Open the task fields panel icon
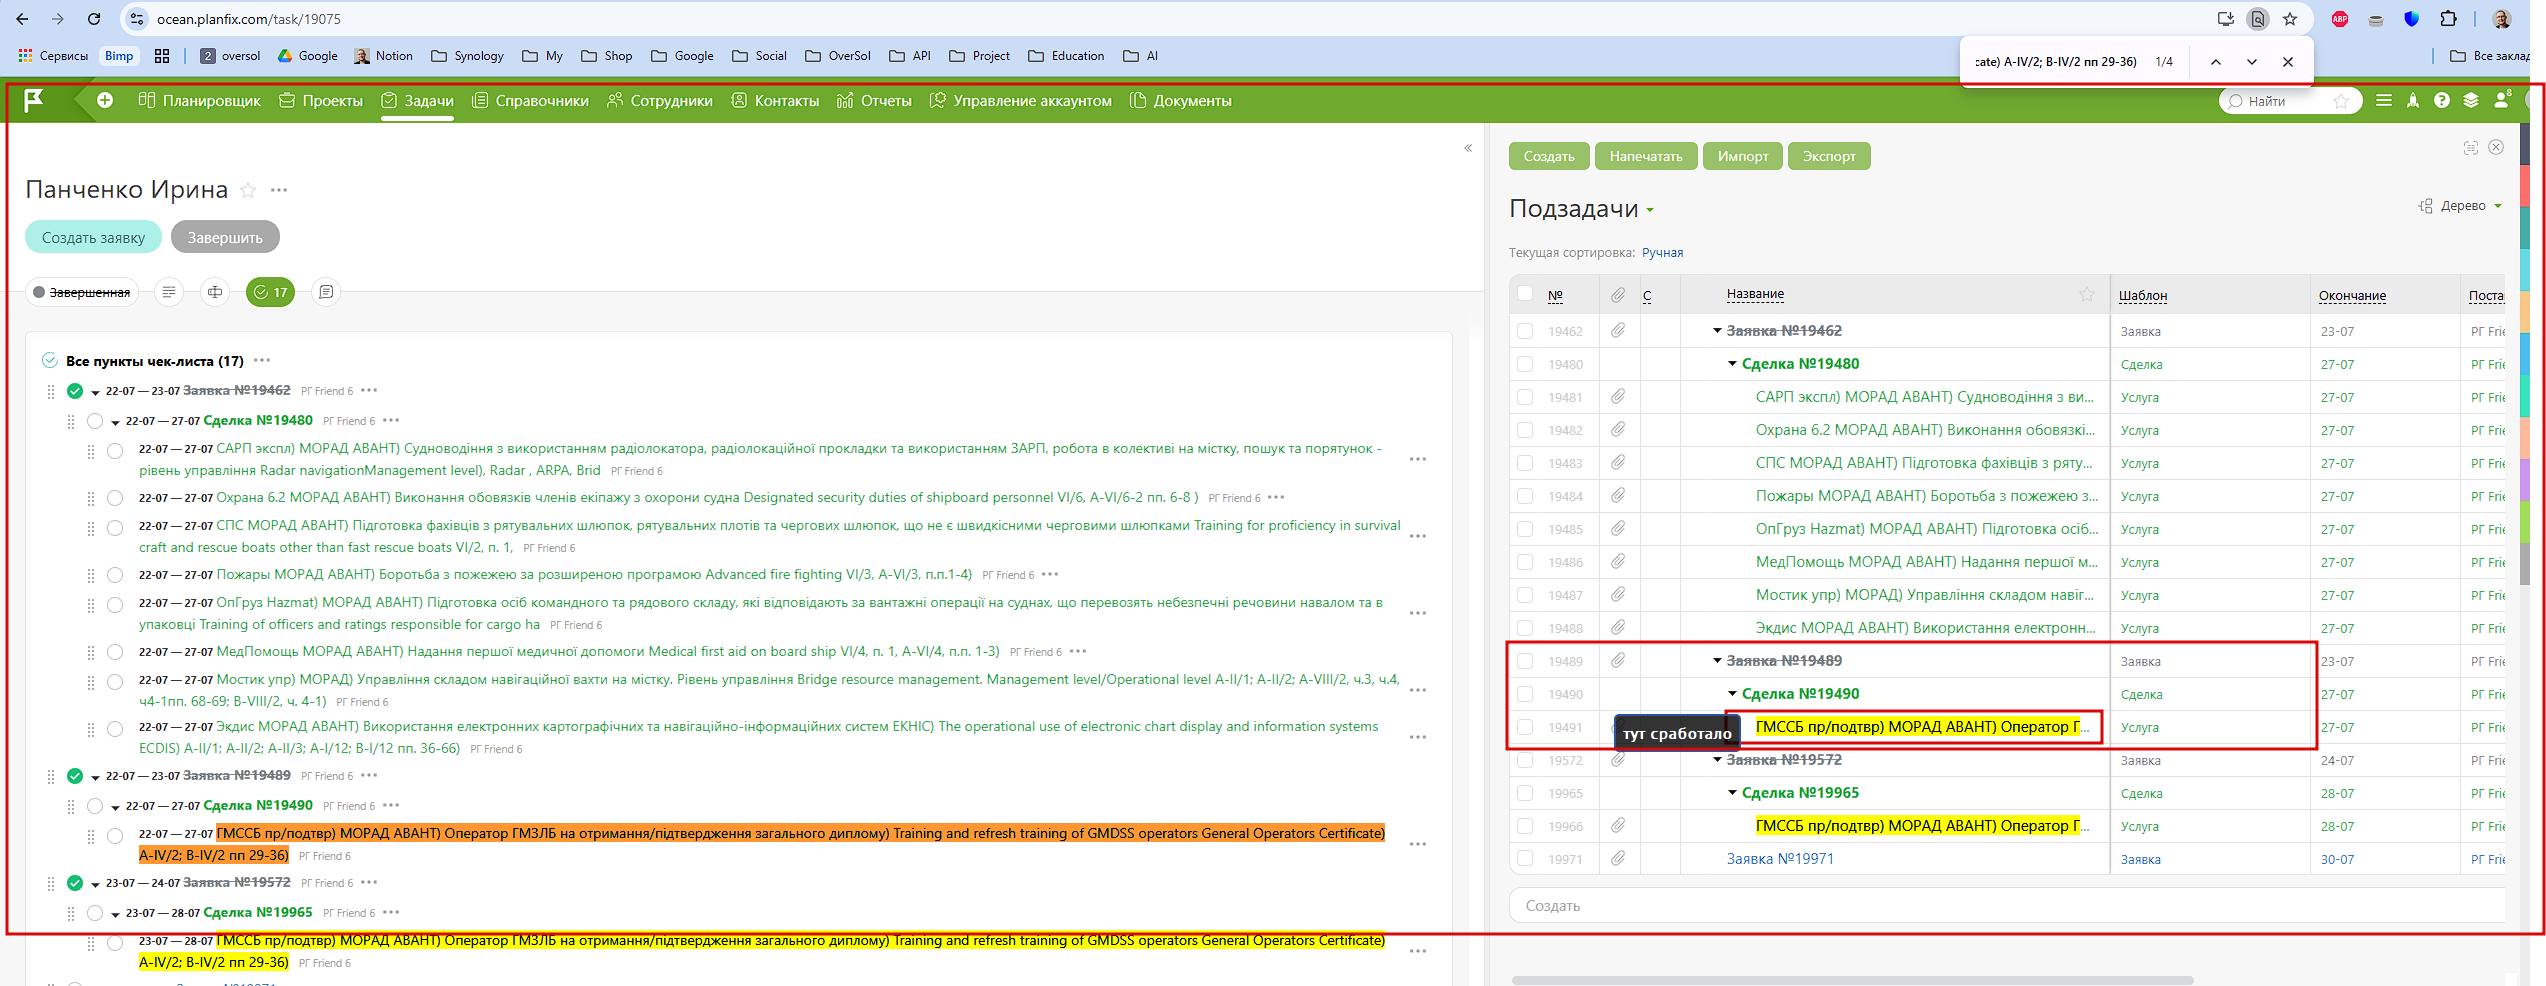Image resolution: width=2546 pixels, height=986 pixels. point(215,292)
